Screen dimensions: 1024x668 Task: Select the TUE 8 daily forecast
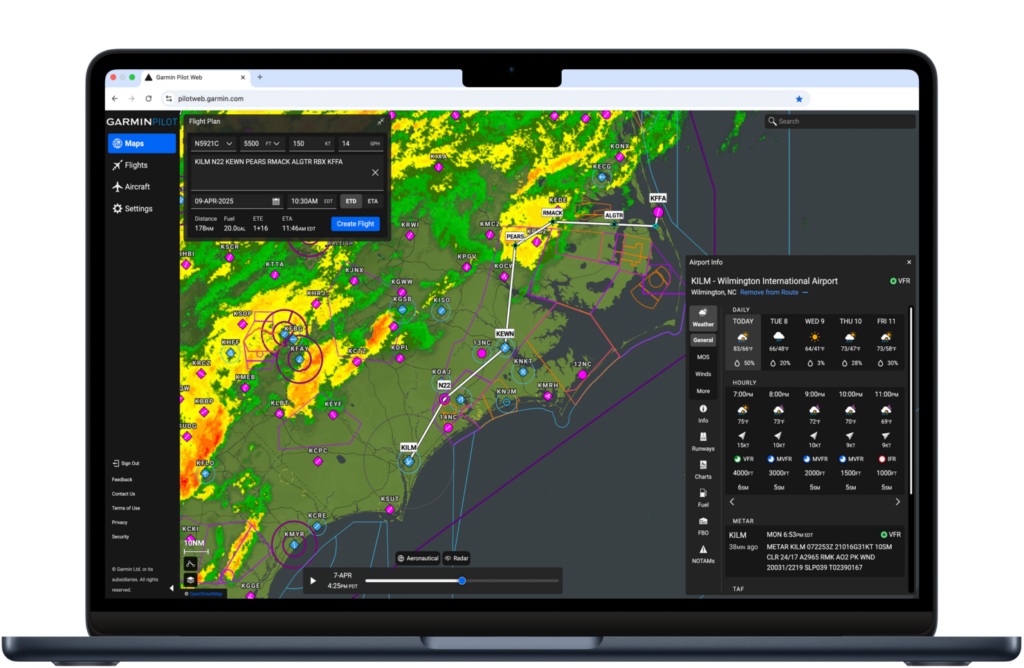778,342
